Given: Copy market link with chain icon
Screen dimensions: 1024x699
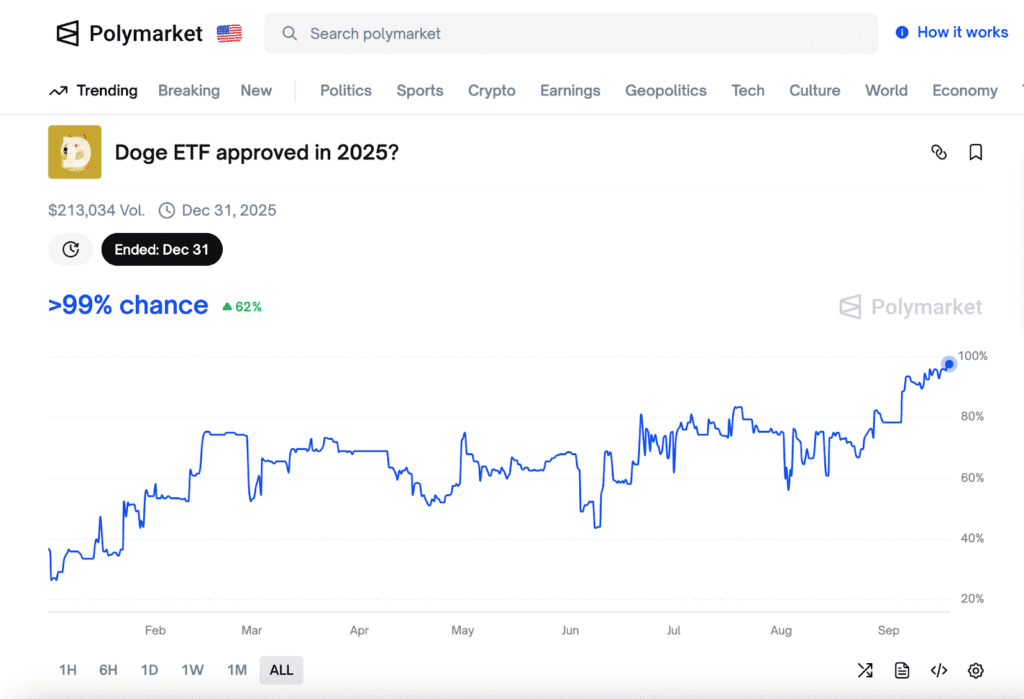Looking at the screenshot, I should [x=938, y=152].
